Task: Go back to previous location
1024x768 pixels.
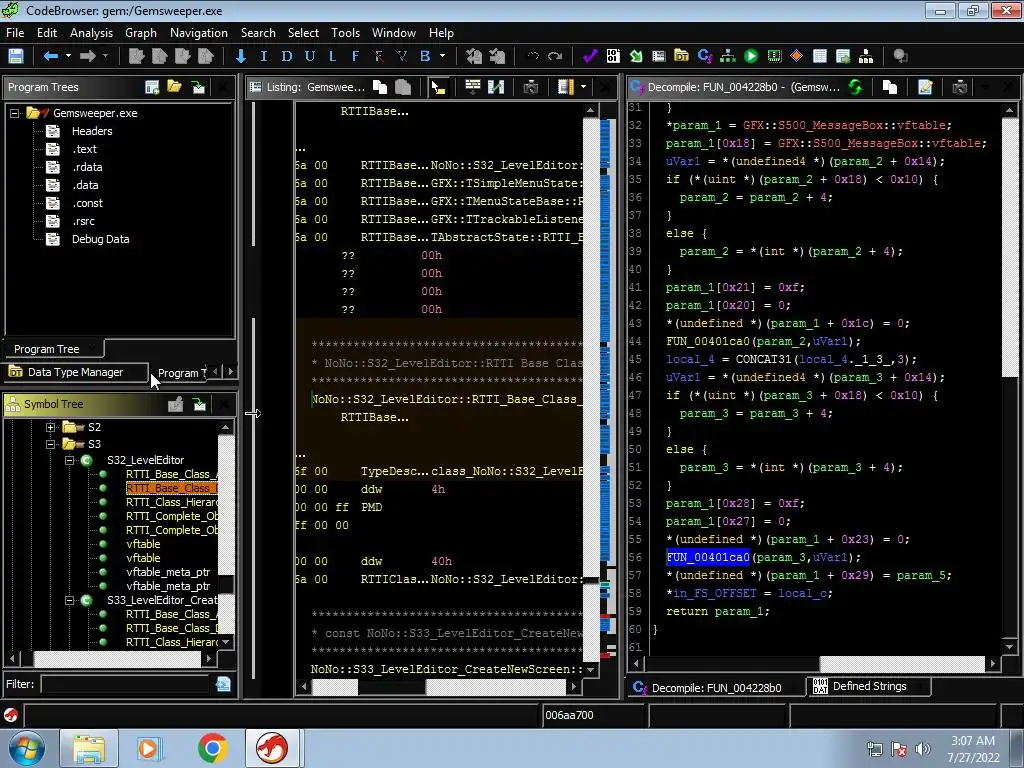Action: pos(50,56)
